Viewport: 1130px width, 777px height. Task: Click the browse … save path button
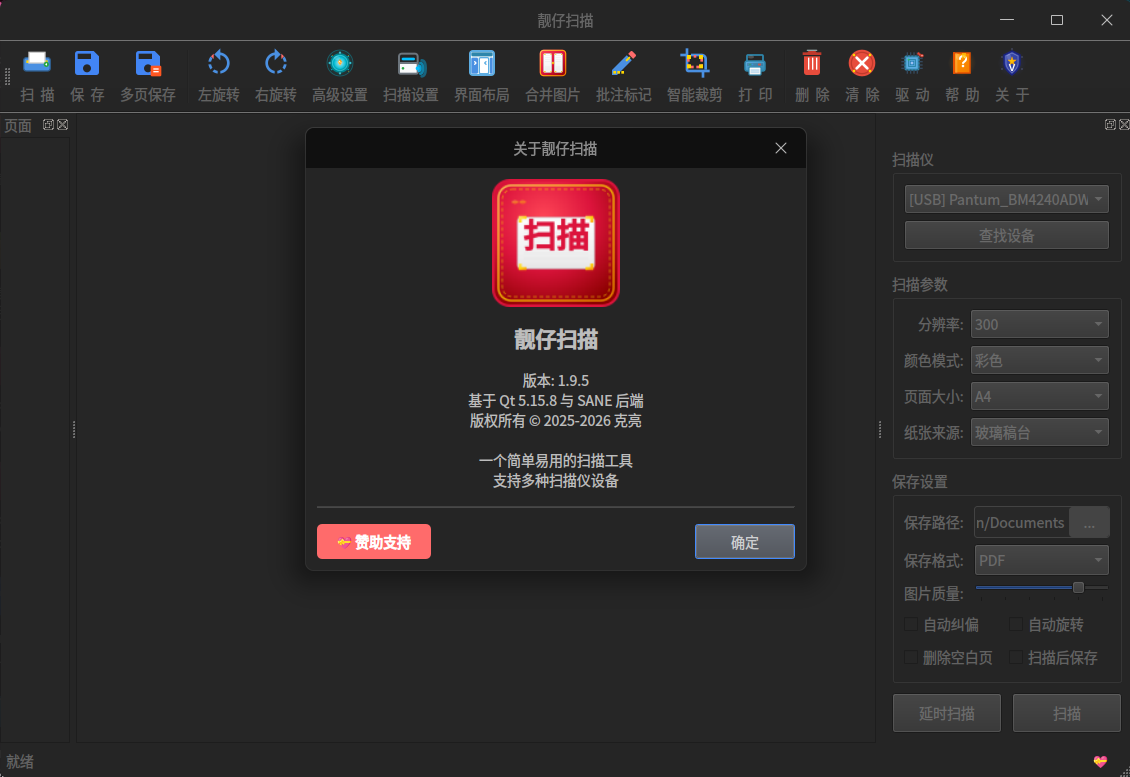pos(1089,523)
